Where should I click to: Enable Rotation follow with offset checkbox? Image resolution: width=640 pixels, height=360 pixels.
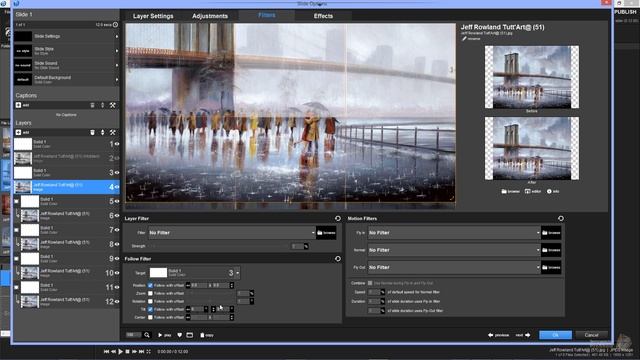click(x=150, y=301)
